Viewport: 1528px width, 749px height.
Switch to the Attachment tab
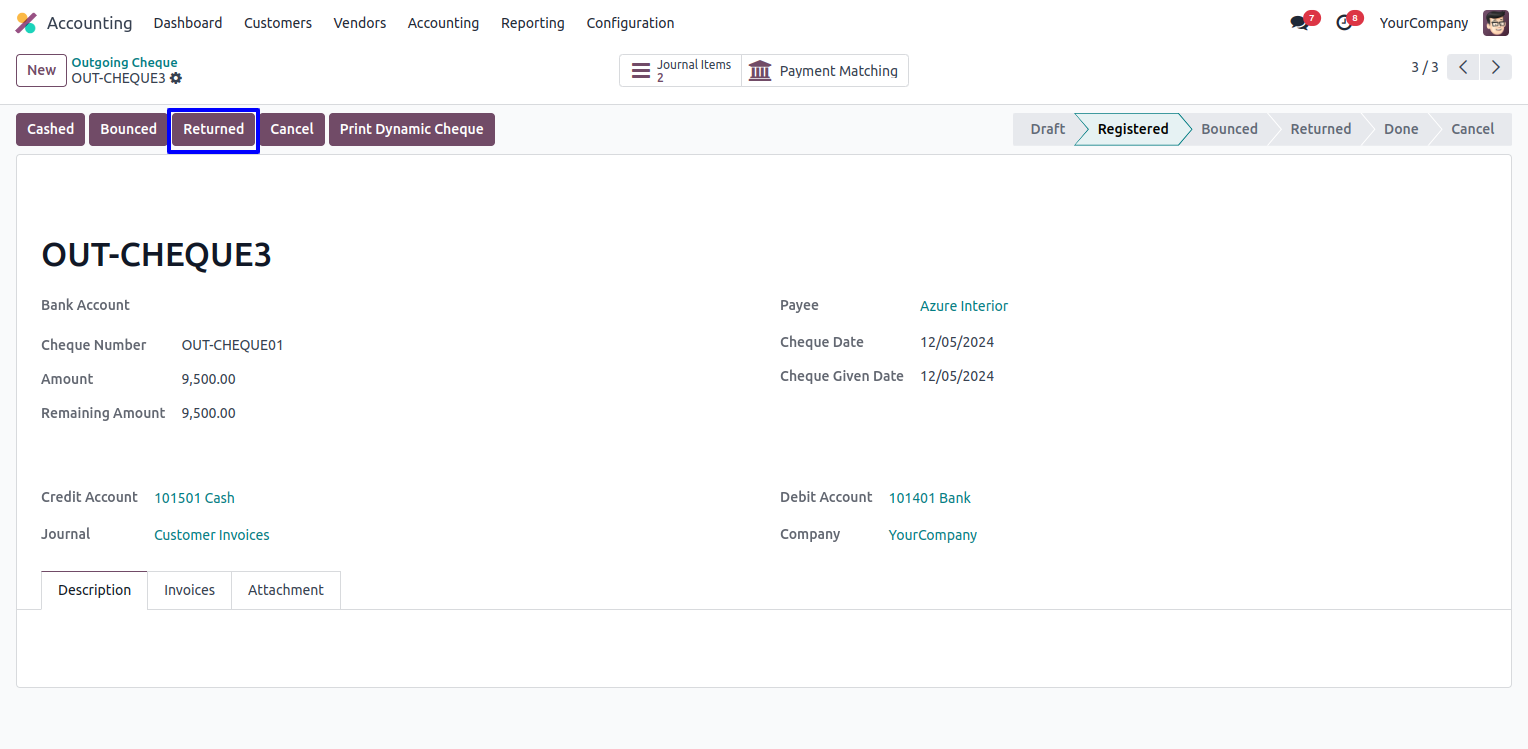click(285, 590)
